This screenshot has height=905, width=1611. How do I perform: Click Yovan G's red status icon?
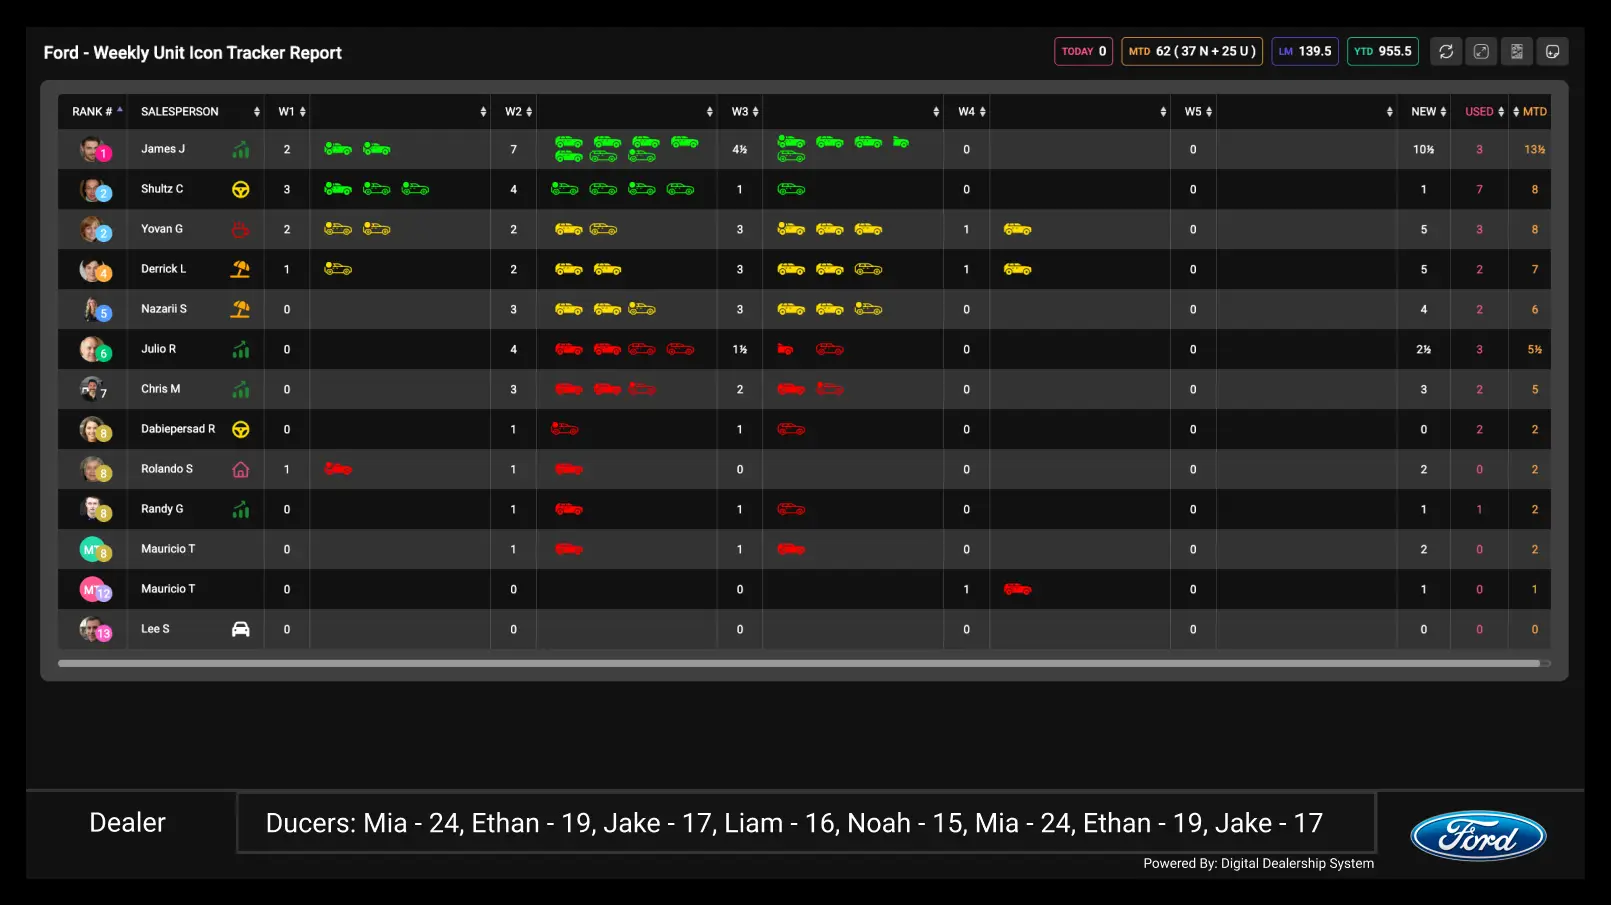pyautogui.click(x=240, y=229)
